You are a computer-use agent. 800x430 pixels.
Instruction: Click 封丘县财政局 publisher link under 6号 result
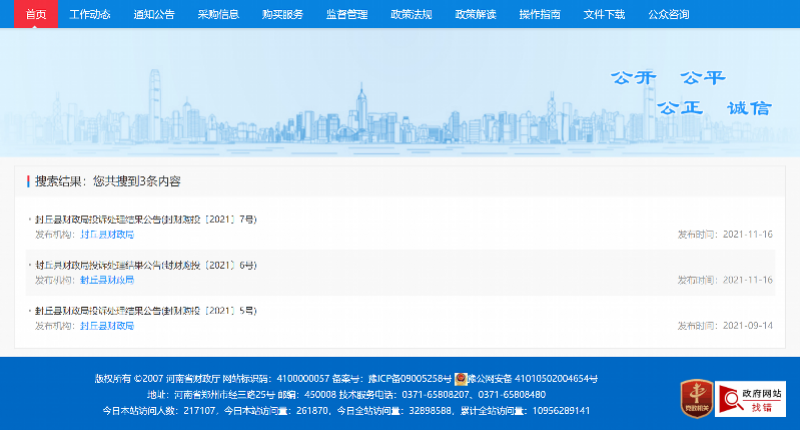click(107, 280)
